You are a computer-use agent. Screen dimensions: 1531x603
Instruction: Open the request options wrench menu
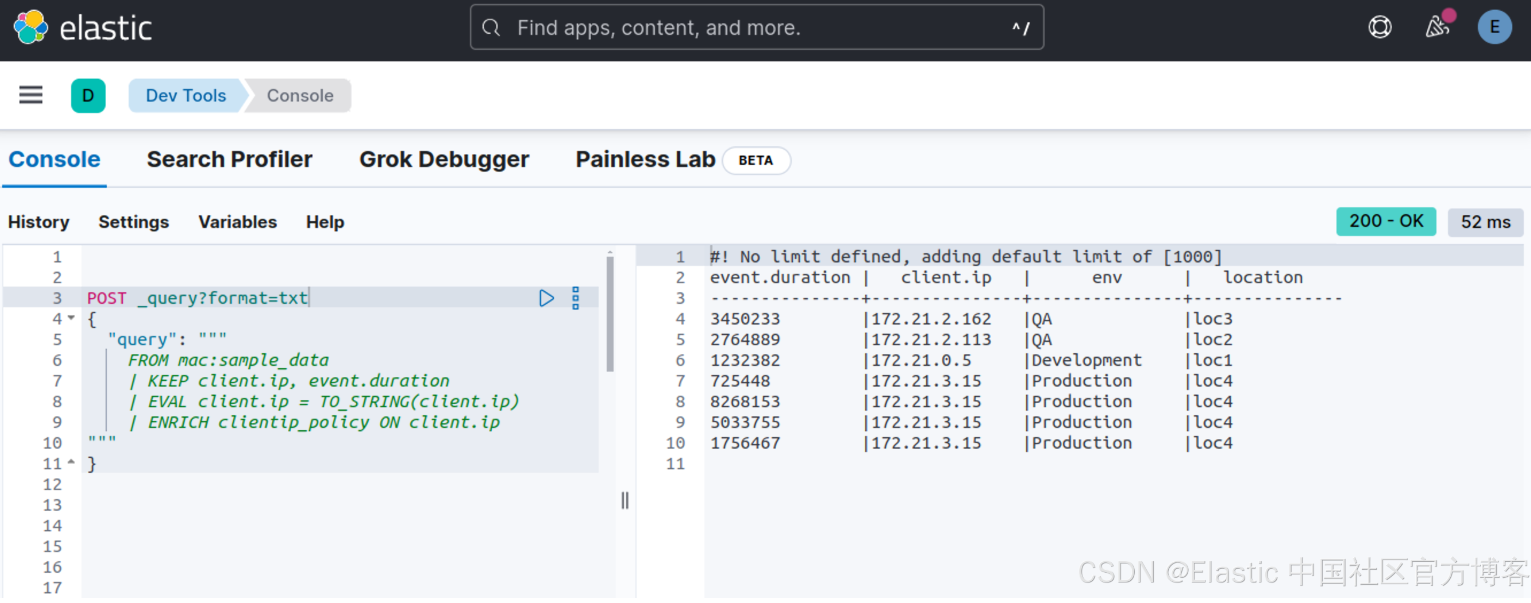[x=575, y=298]
